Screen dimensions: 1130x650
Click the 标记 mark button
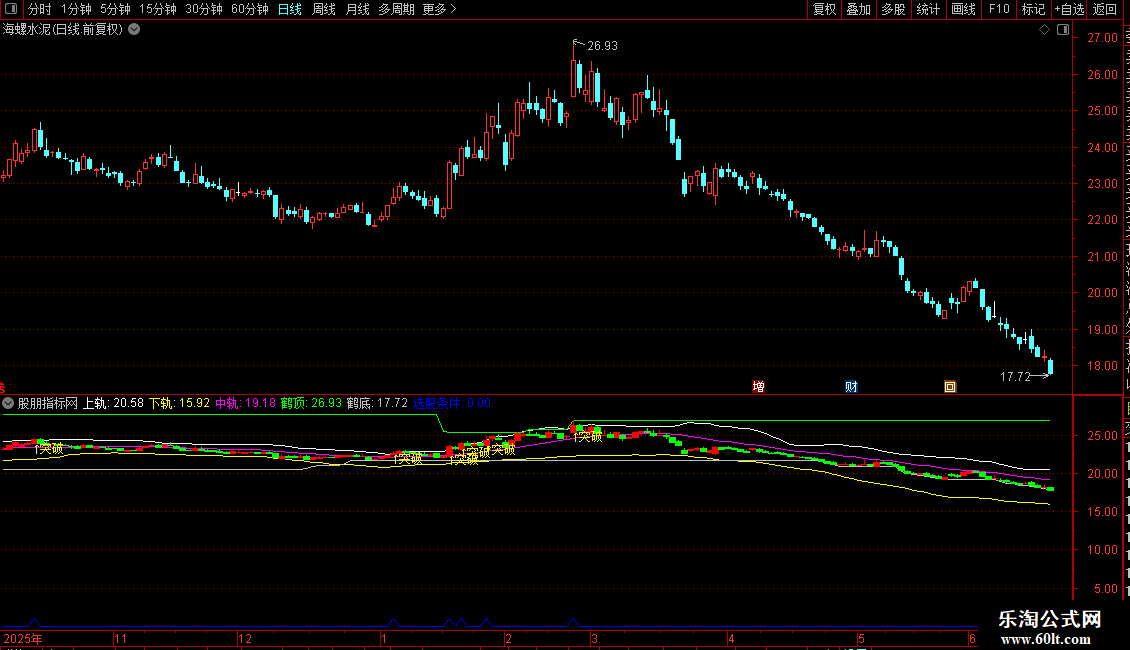[1033, 9]
